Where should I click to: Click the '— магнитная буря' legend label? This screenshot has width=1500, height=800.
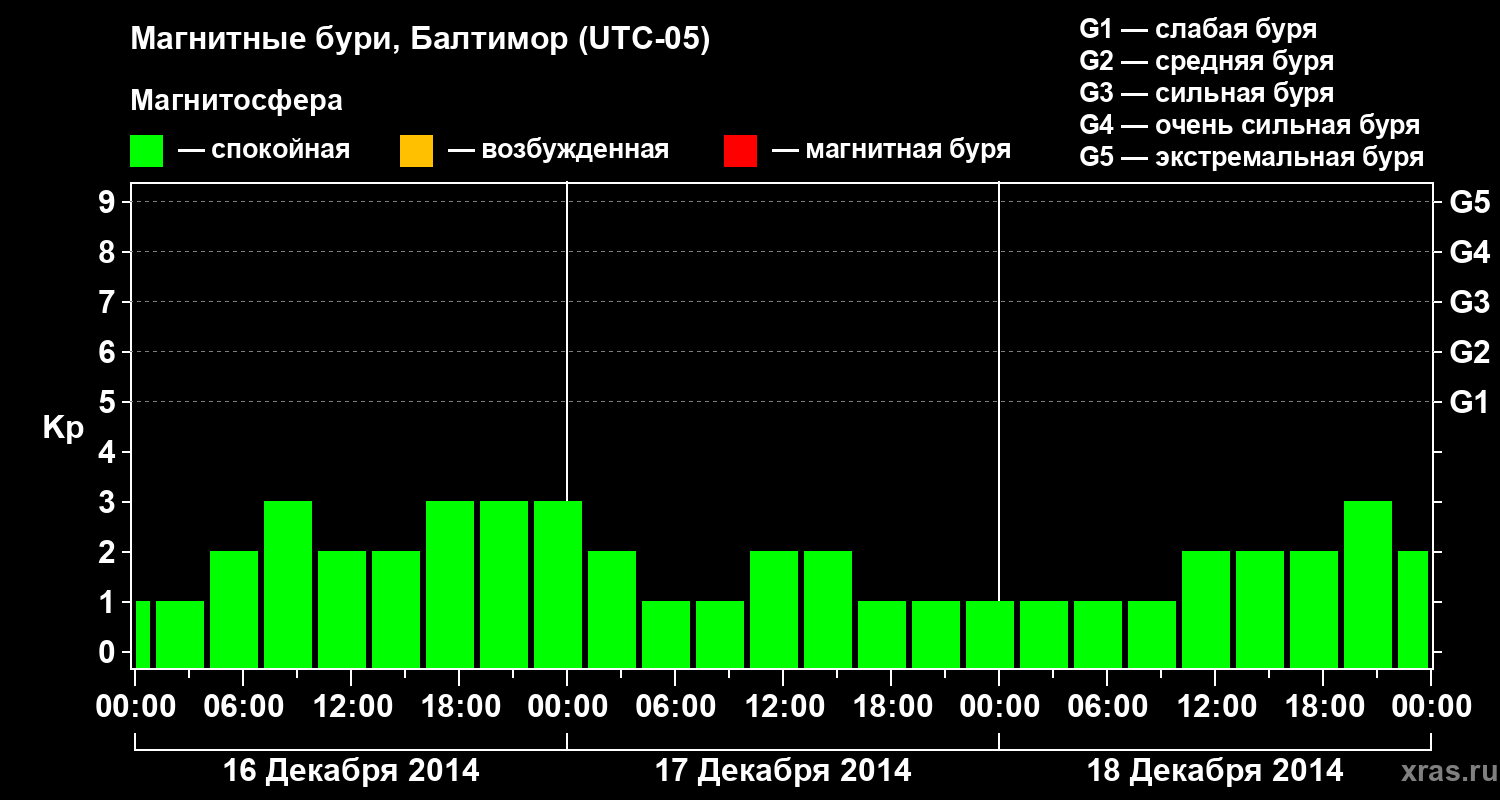[891, 150]
